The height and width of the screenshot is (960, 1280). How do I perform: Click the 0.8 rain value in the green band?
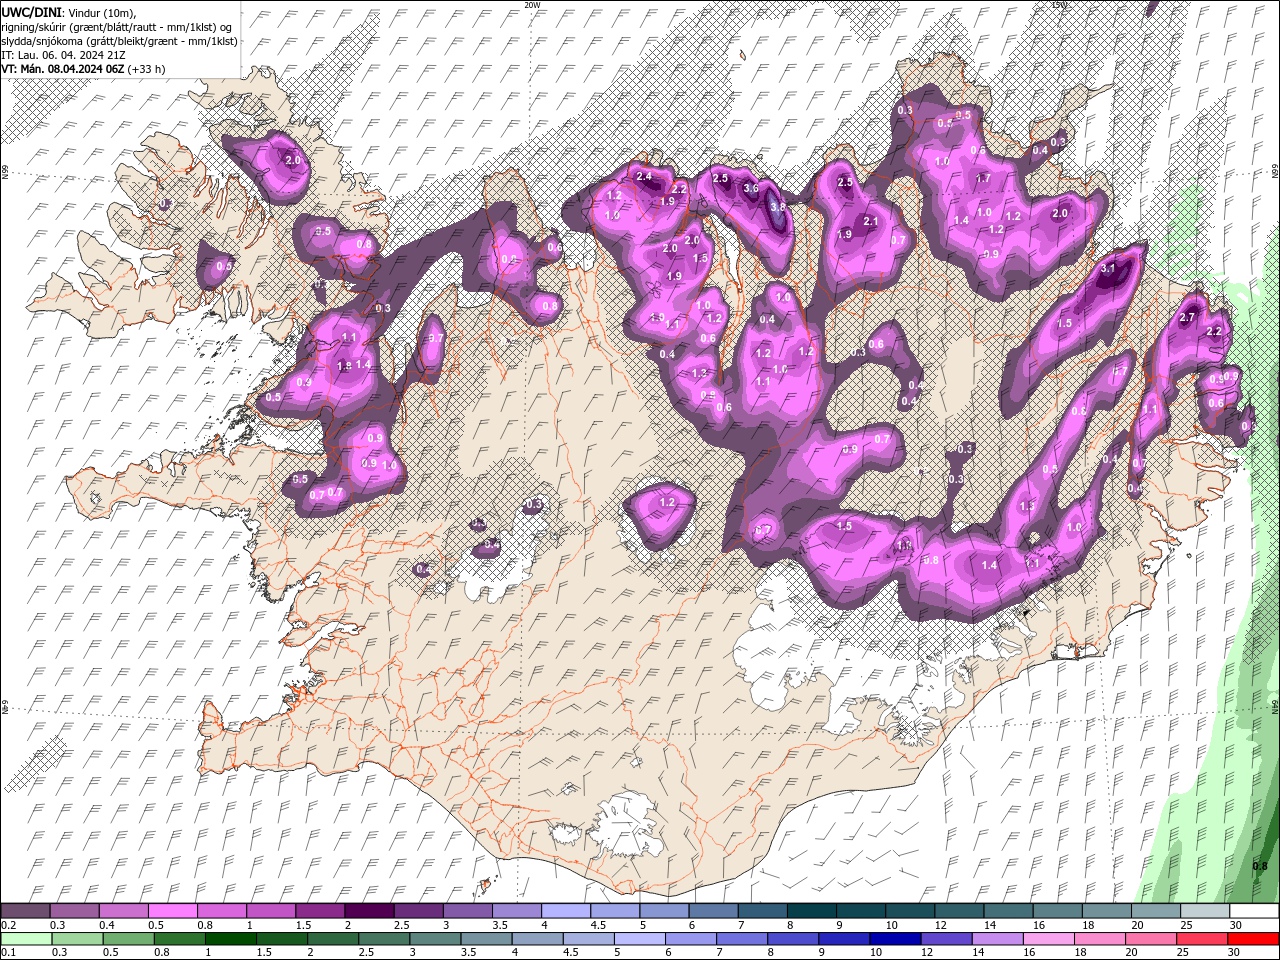point(1260,867)
